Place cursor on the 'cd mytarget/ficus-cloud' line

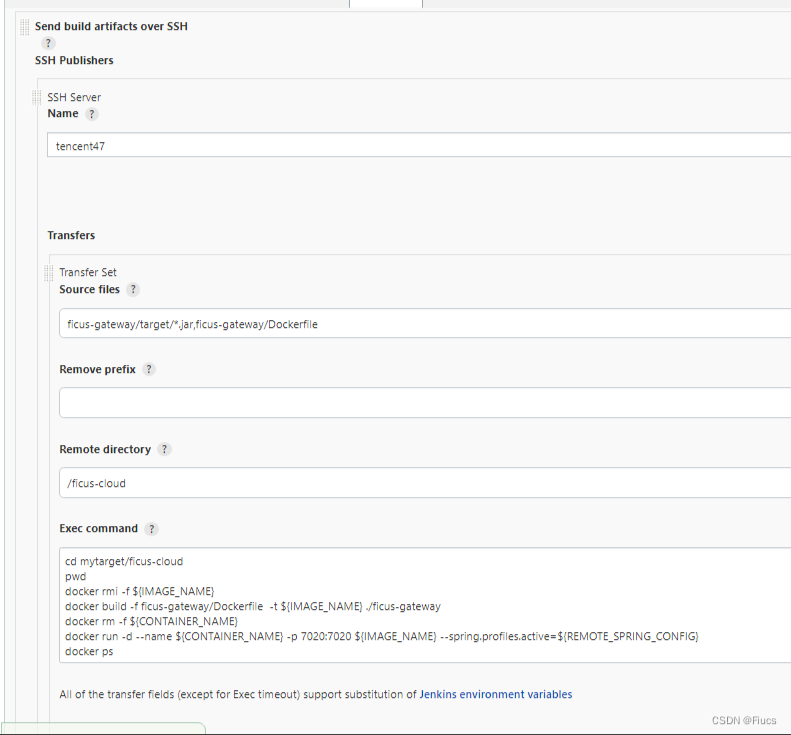pos(124,562)
